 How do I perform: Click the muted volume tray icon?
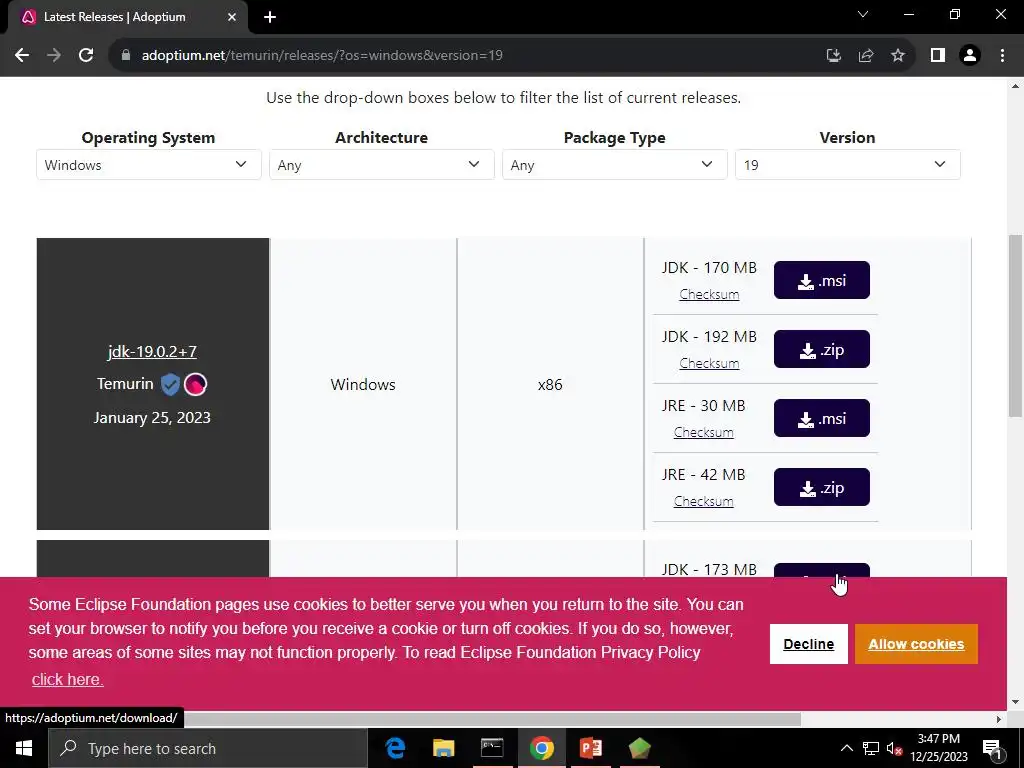coord(895,748)
